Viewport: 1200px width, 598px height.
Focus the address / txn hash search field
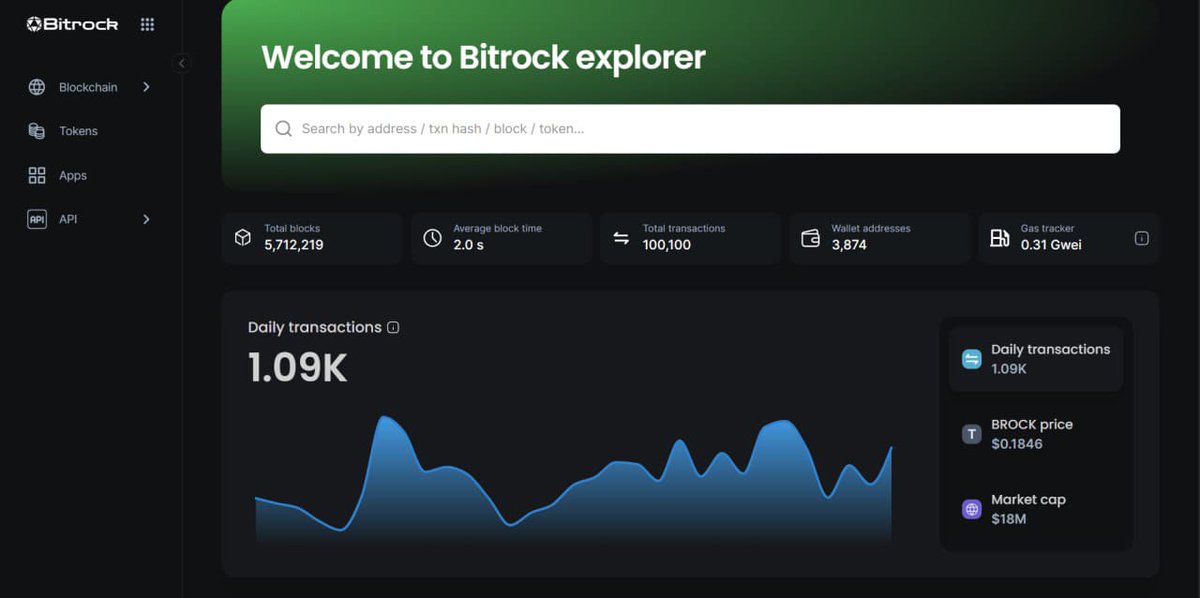coord(690,129)
